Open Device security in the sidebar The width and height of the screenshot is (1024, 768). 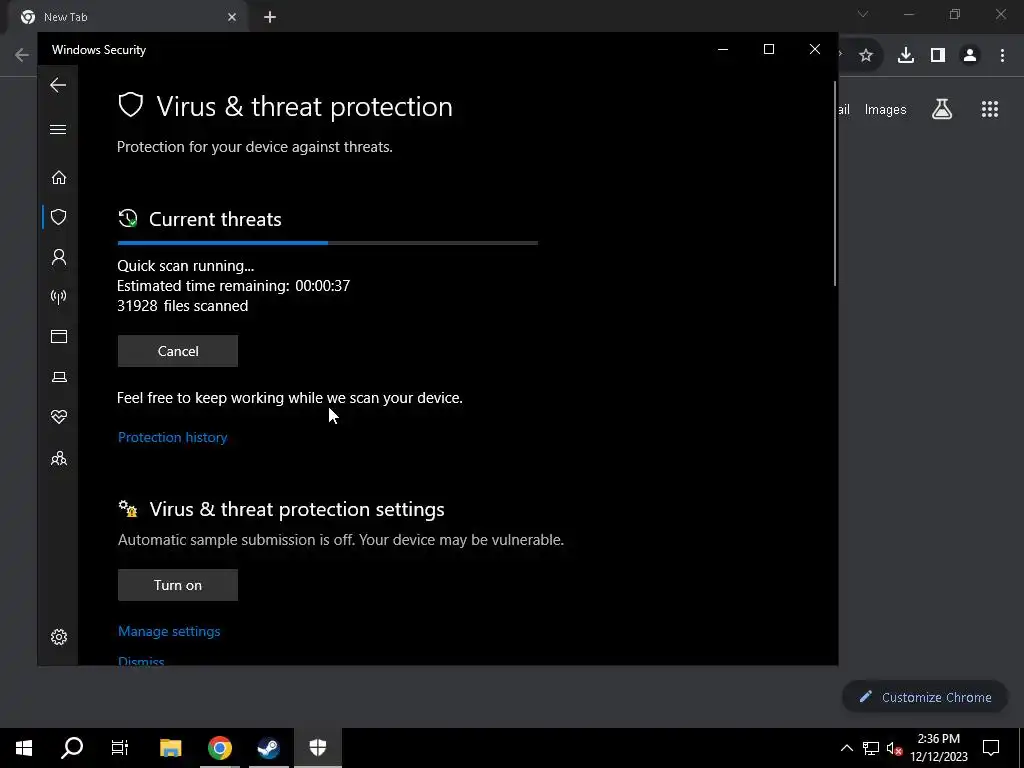point(59,377)
